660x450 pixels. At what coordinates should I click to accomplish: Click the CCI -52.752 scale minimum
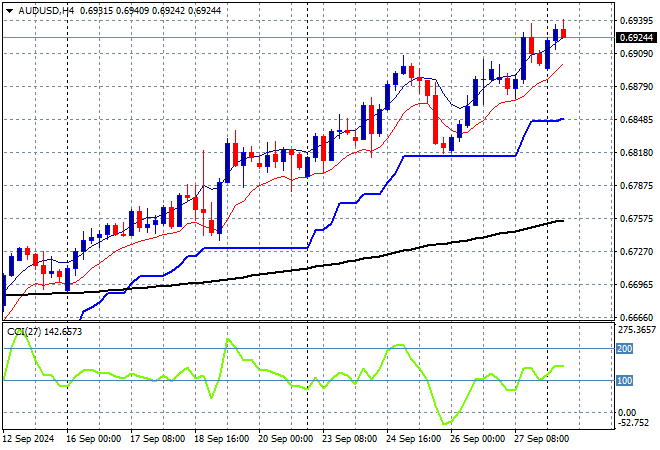pyautogui.click(x=633, y=423)
